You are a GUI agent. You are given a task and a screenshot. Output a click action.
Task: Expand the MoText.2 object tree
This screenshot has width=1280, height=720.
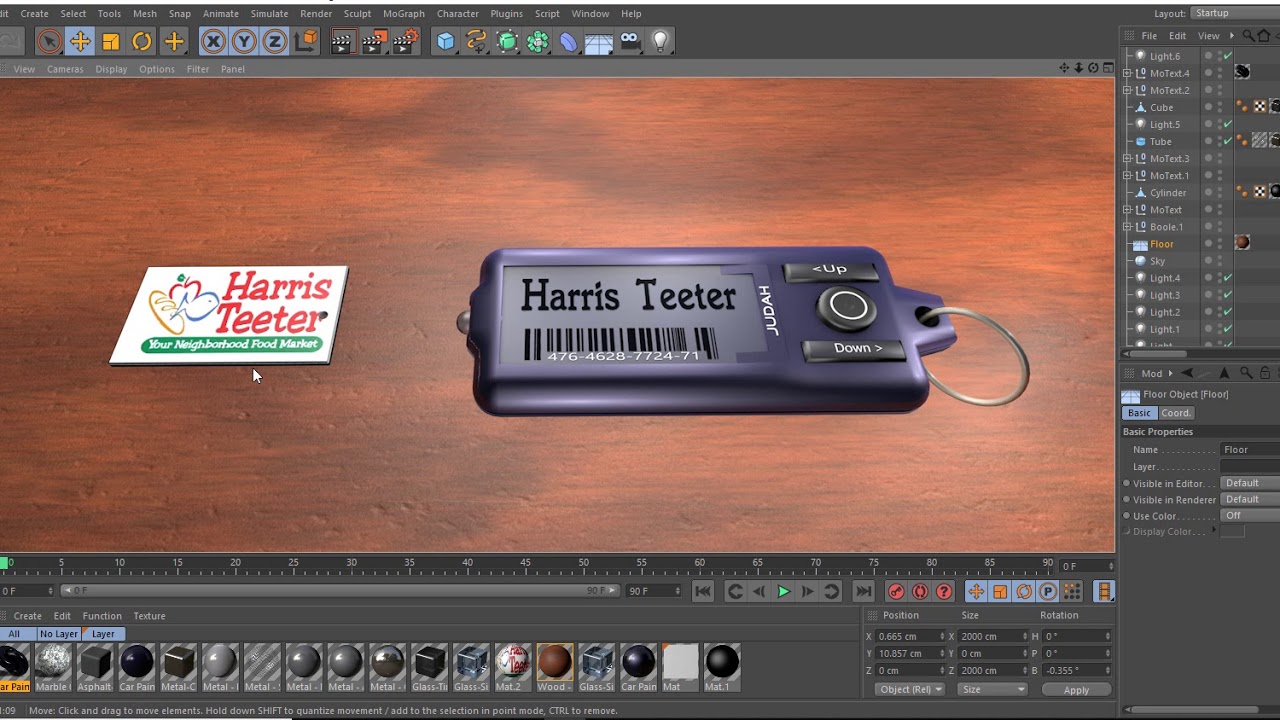(x=1128, y=90)
